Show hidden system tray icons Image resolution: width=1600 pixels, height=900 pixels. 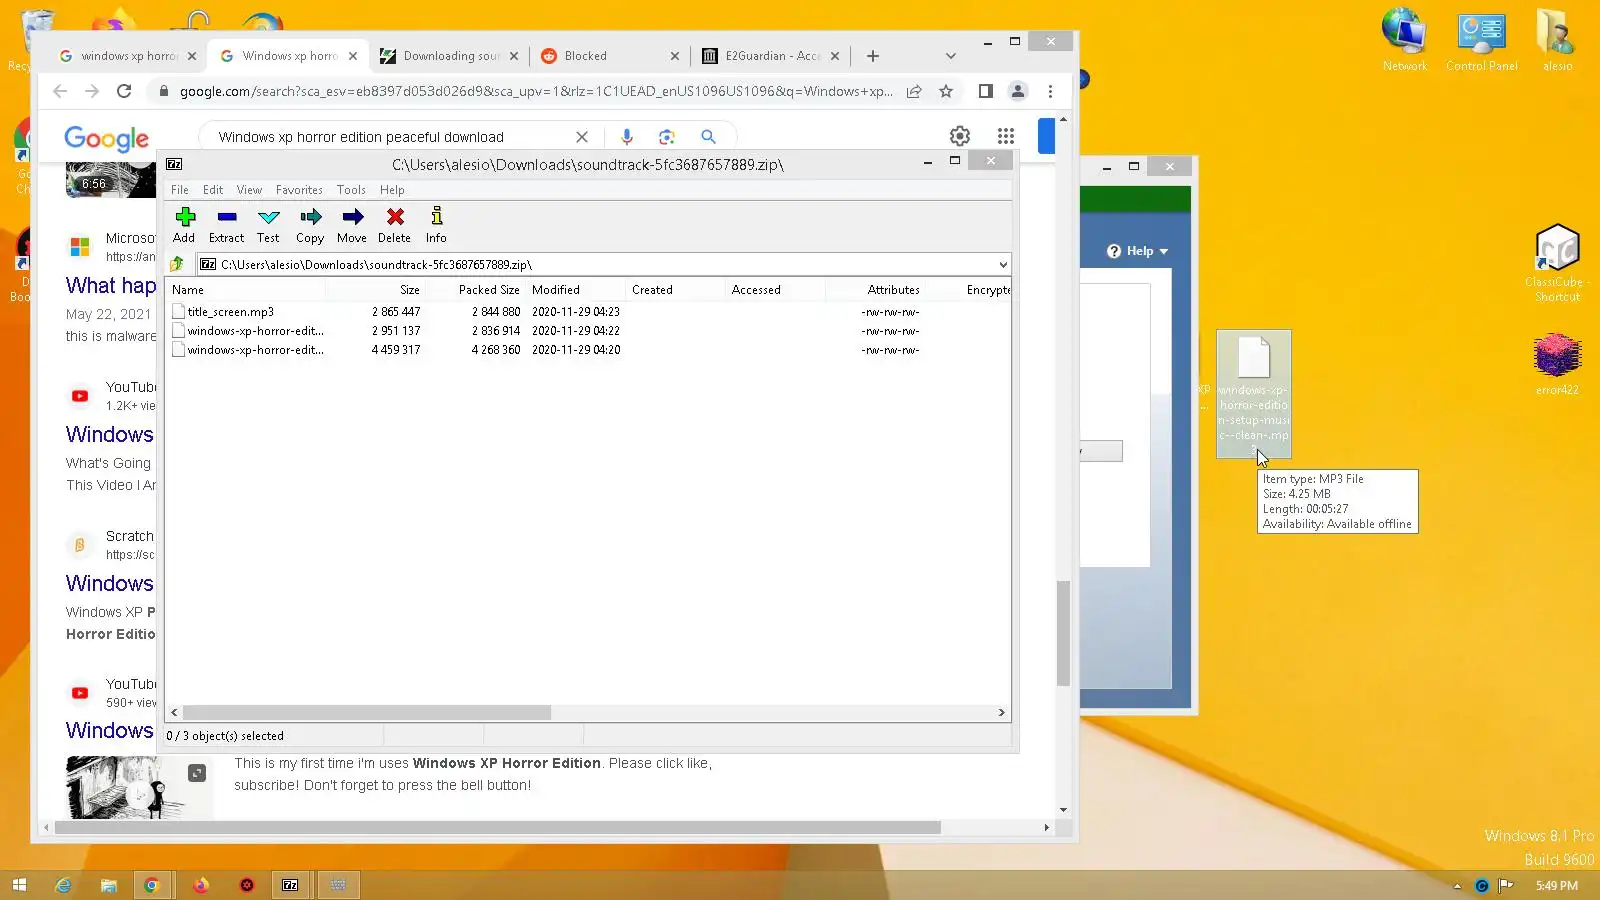tap(1457, 886)
